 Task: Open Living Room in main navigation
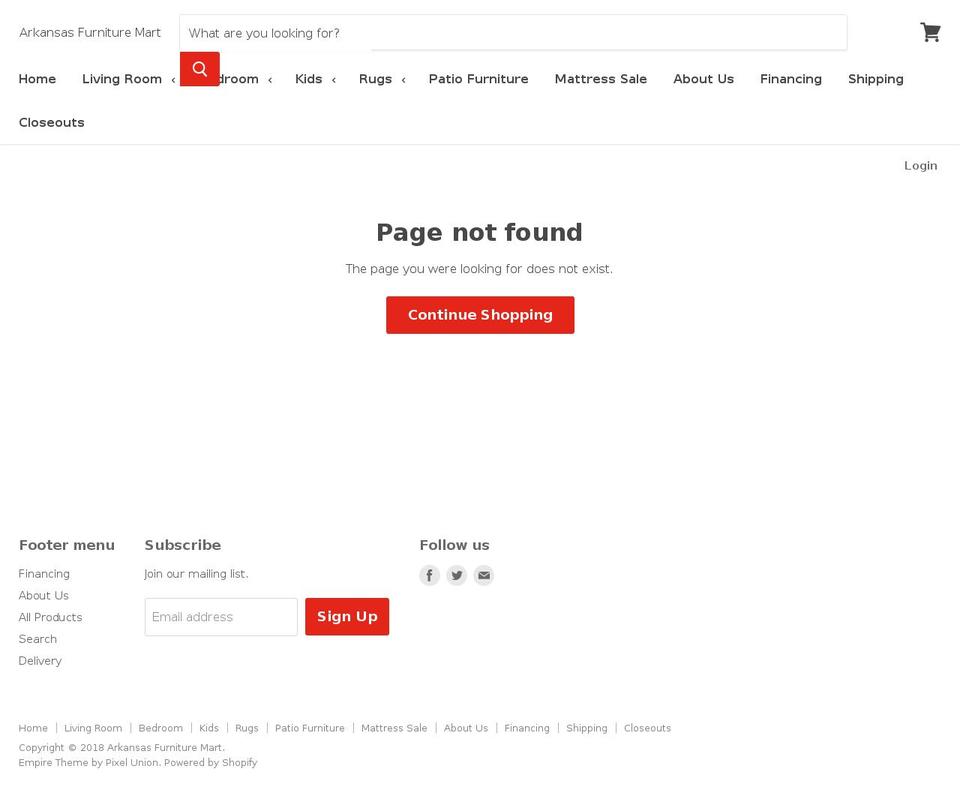tap(122, 79)
